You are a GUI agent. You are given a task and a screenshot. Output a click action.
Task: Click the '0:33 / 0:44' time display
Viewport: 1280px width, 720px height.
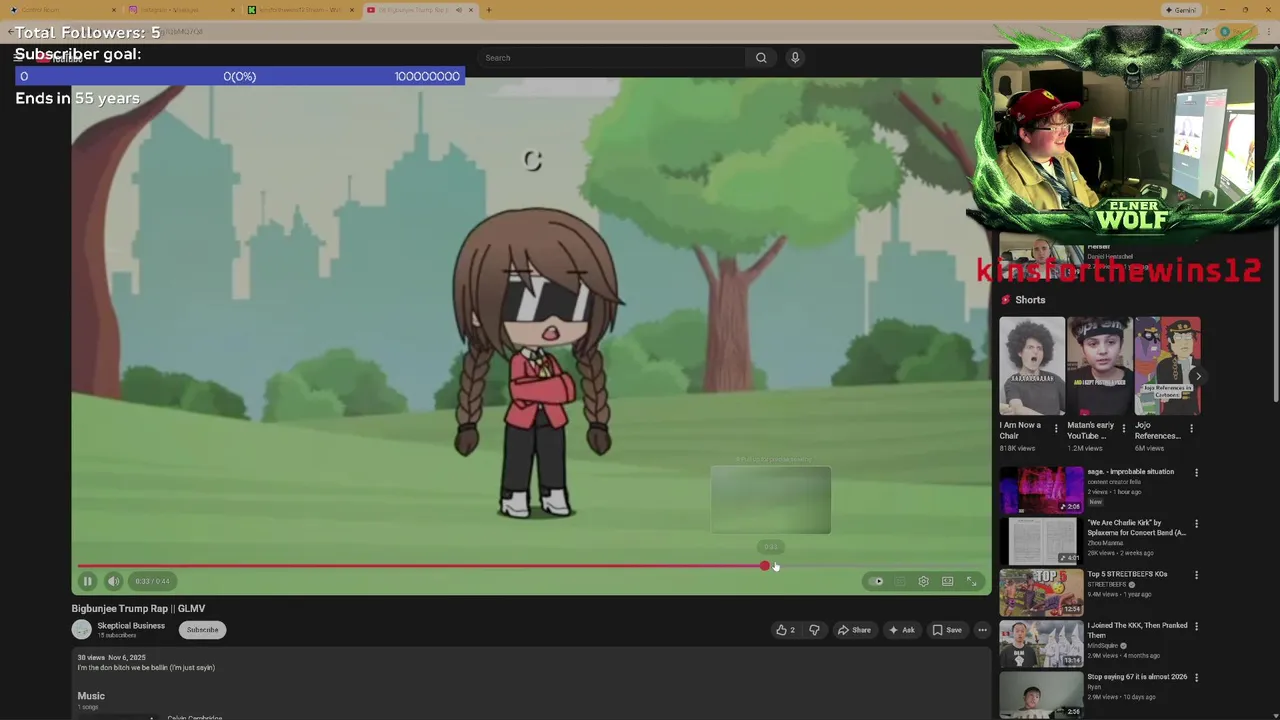152,581
